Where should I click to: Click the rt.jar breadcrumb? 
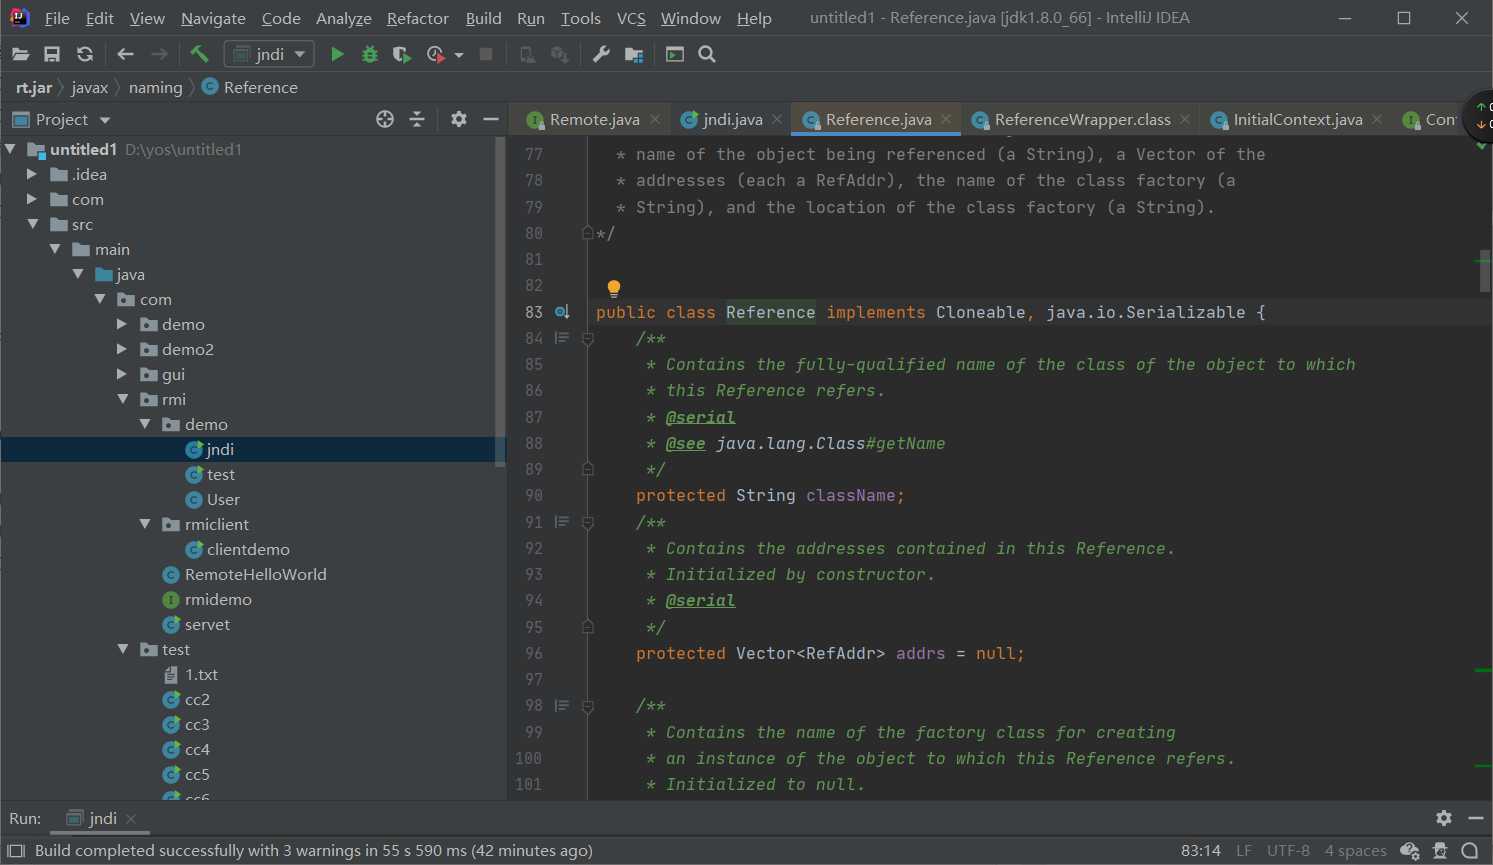pos(34,87)
